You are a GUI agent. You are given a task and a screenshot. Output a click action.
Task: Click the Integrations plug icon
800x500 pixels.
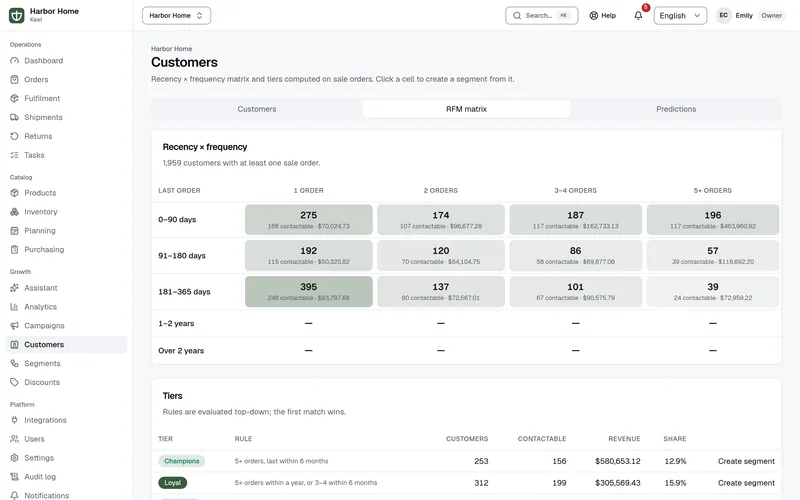pos(14,420)
